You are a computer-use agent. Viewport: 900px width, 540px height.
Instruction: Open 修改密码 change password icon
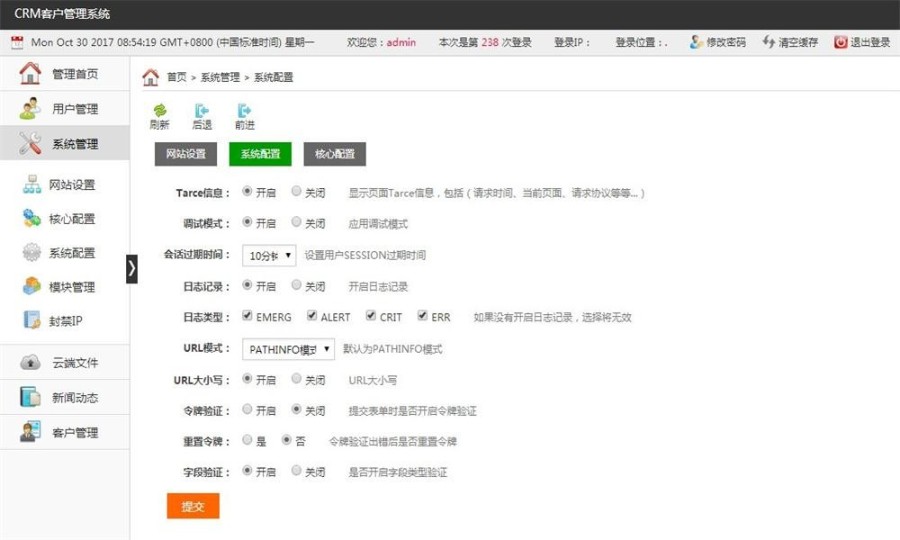pyautogui.click(x=697, y=42)
